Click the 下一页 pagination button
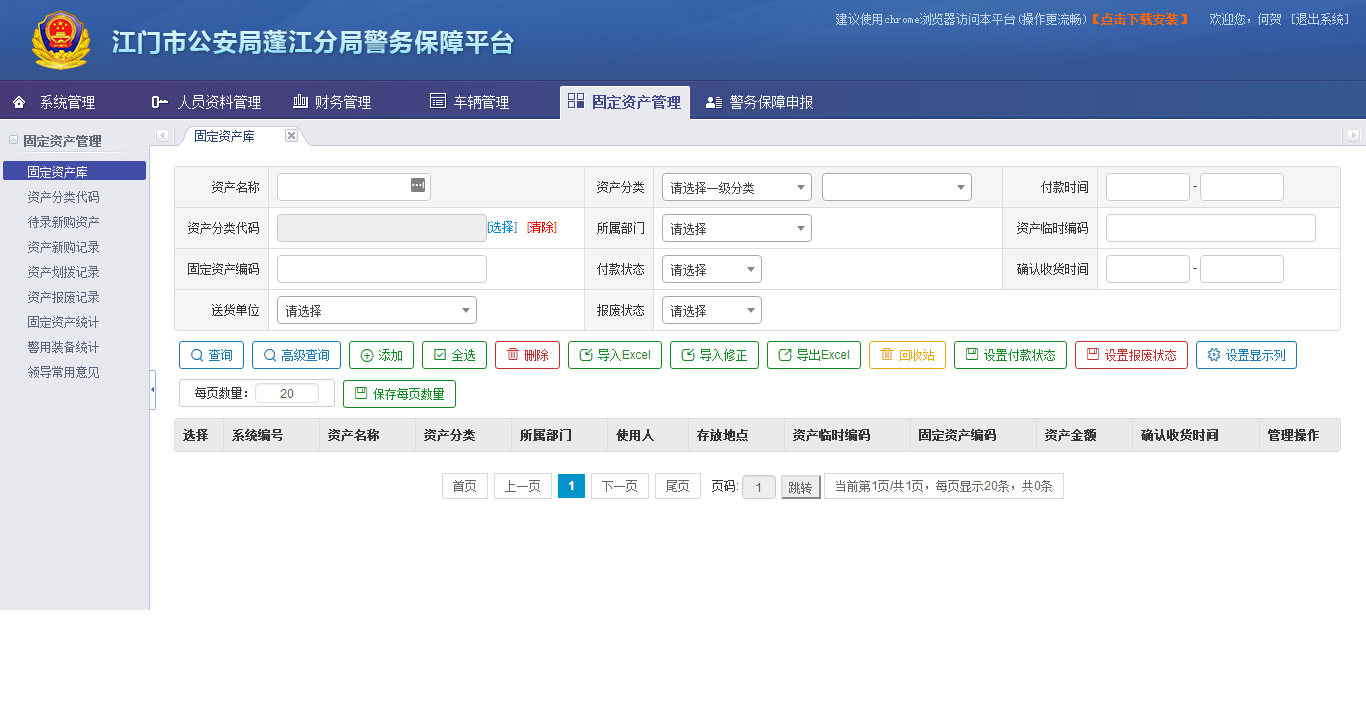 (x=620, y=486)
